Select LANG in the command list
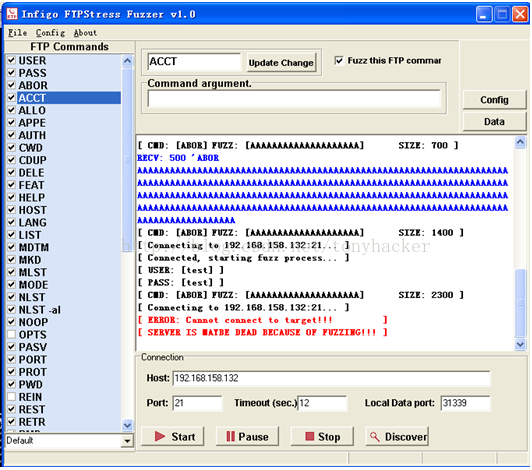This screenshot has width=532, height=470. [32, 223]
